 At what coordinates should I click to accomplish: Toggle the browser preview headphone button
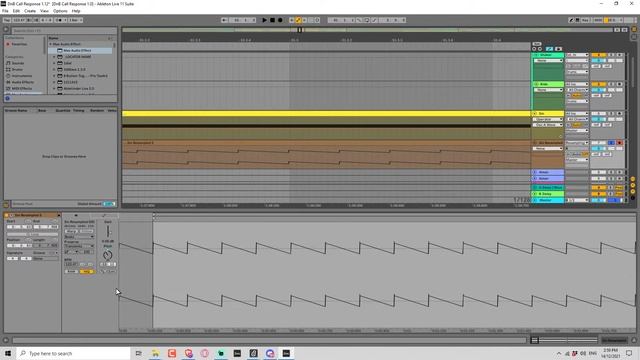7,98
